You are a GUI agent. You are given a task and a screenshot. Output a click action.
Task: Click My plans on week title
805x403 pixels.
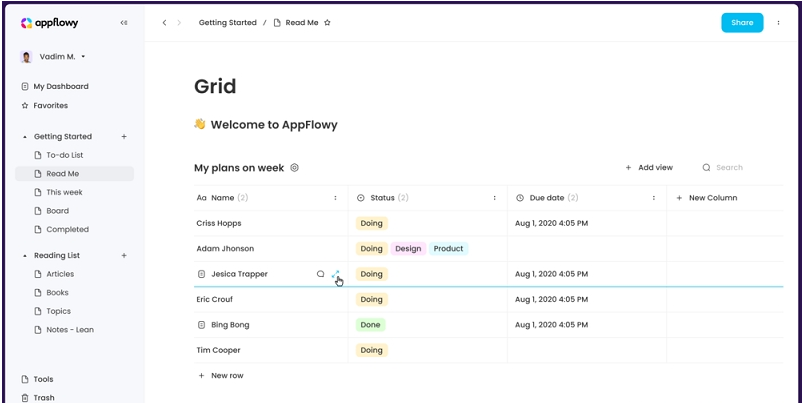[x=239, y=168]
